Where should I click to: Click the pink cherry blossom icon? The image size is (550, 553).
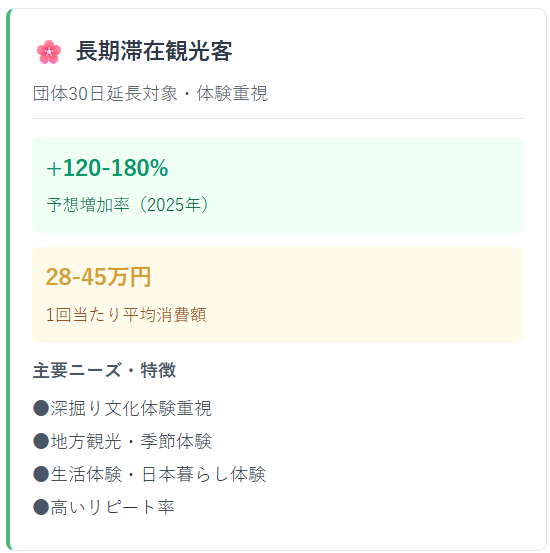49,52
